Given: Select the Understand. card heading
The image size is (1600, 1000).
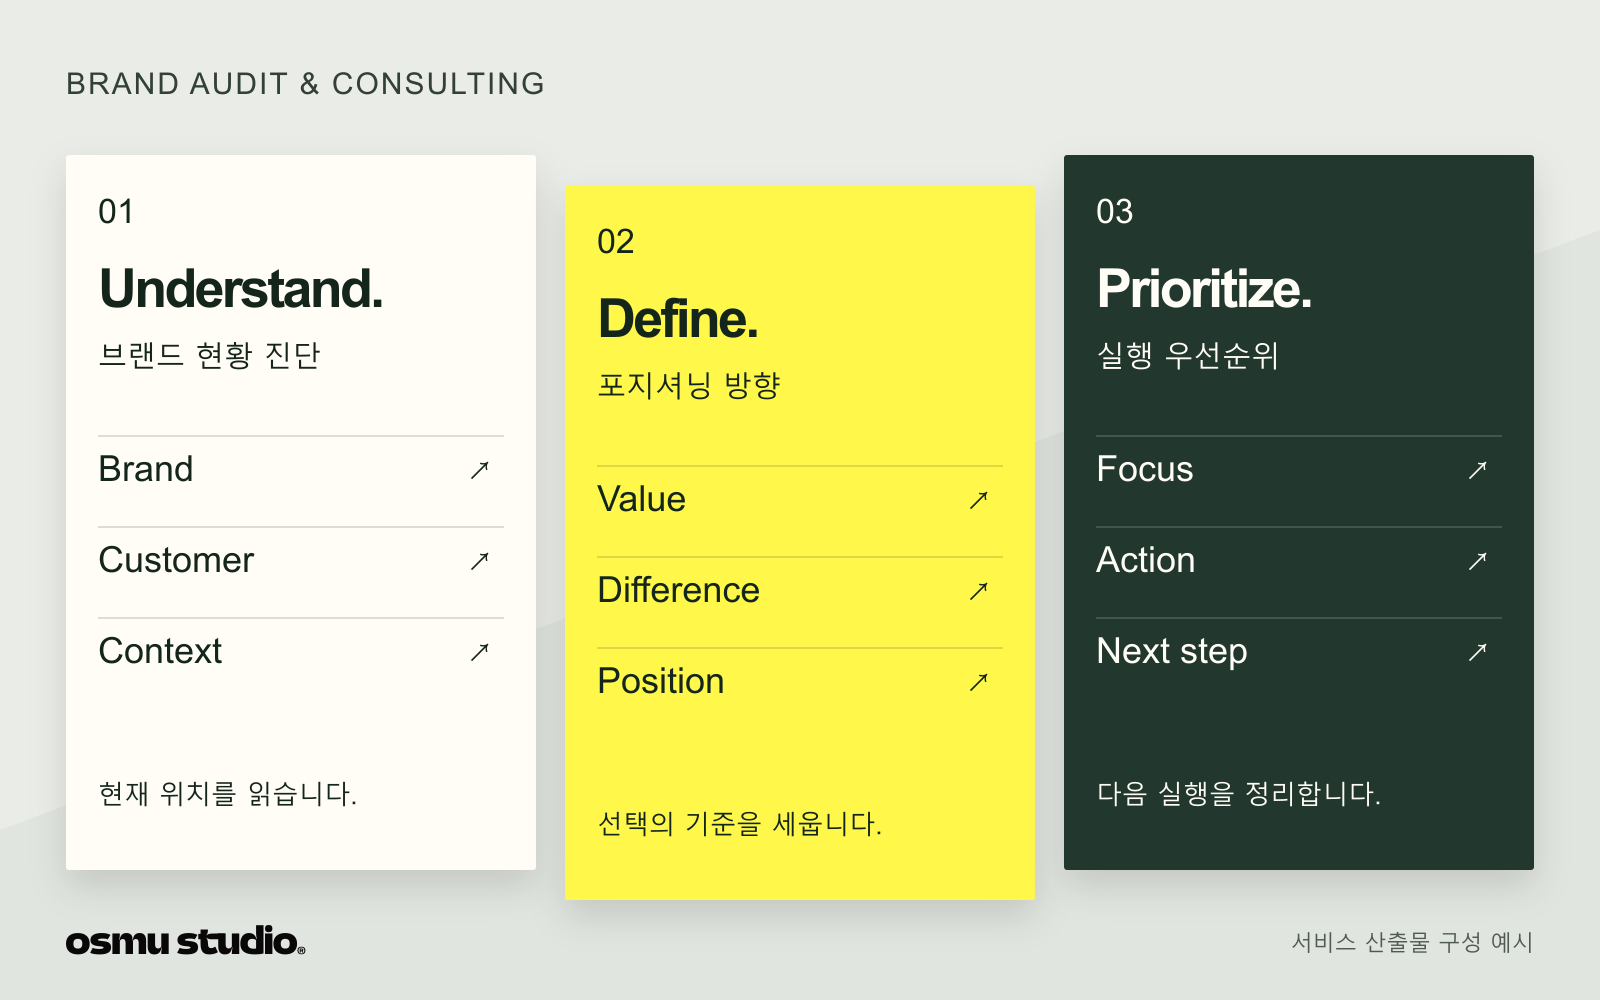Looking at the screenshot, I should click(x=241, y=289).
